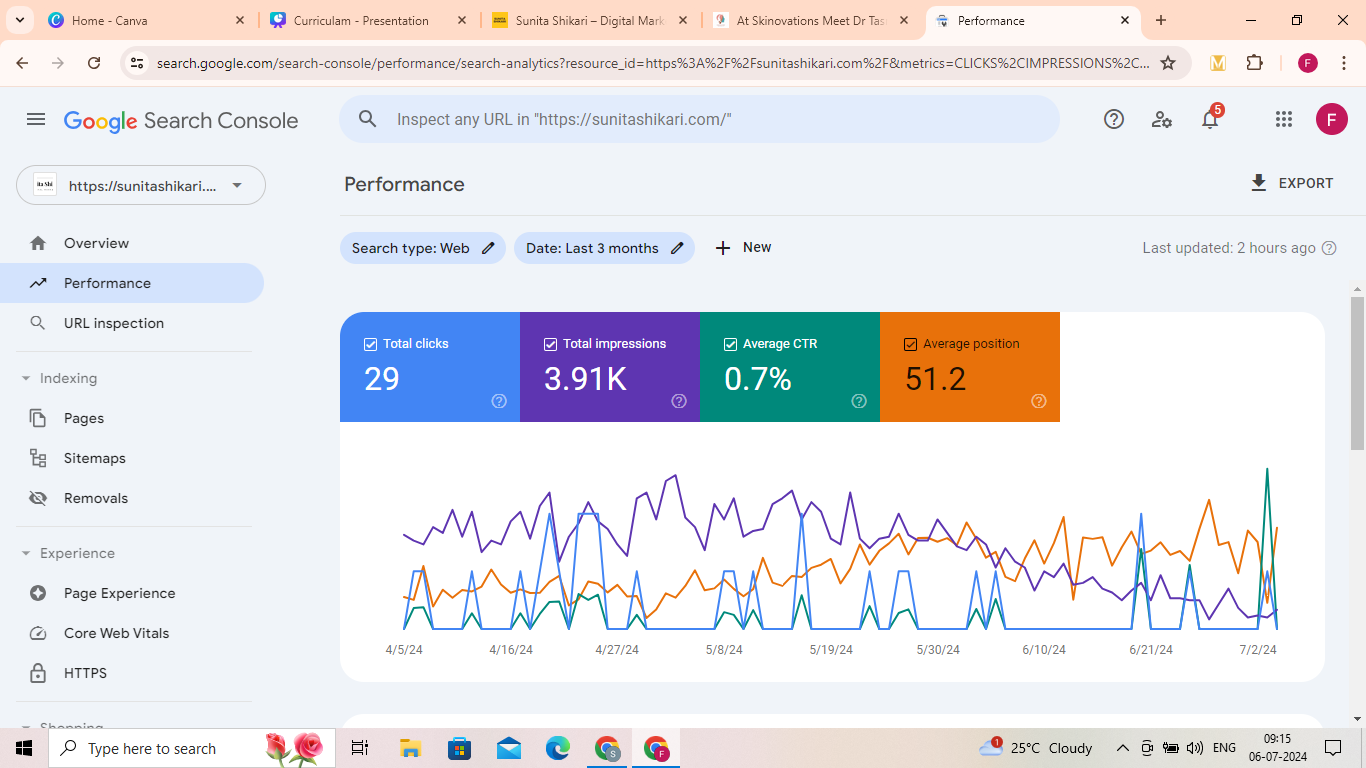Toggle the Total impressions checkbox
Image resolution: width=1366 pixels, height=768 pixels.
[550, 344]
